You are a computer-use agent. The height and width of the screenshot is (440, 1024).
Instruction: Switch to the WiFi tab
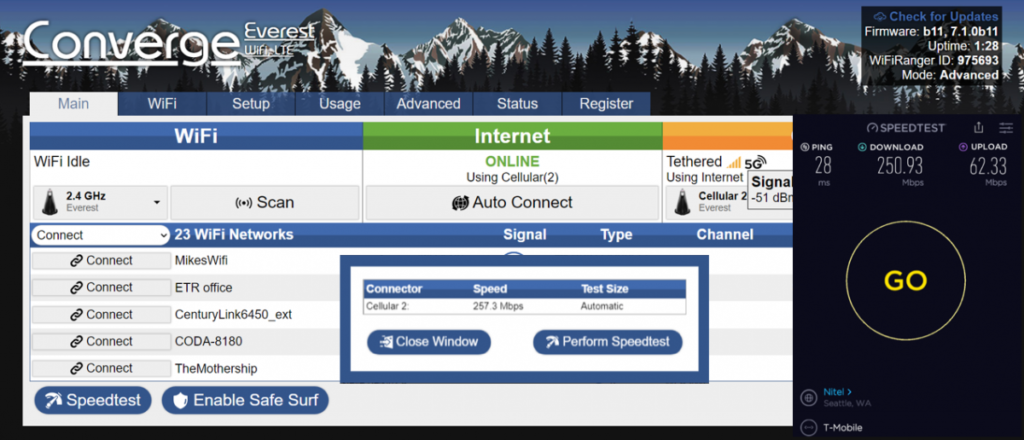[162, 104]
